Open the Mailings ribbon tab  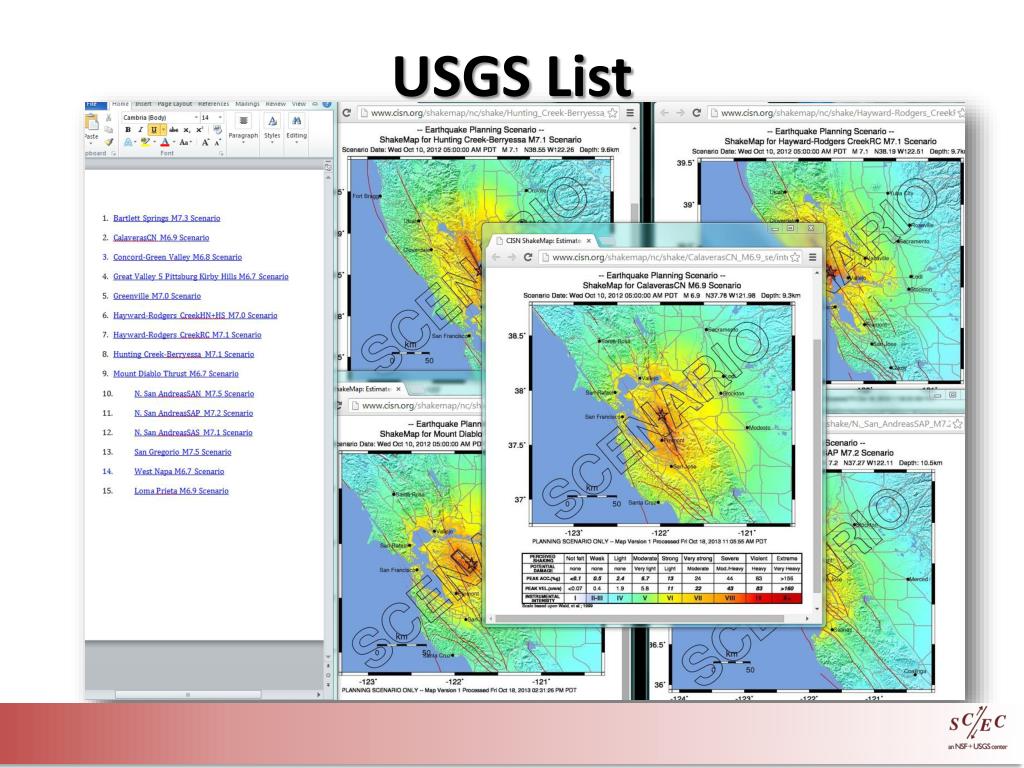(248, 104)
